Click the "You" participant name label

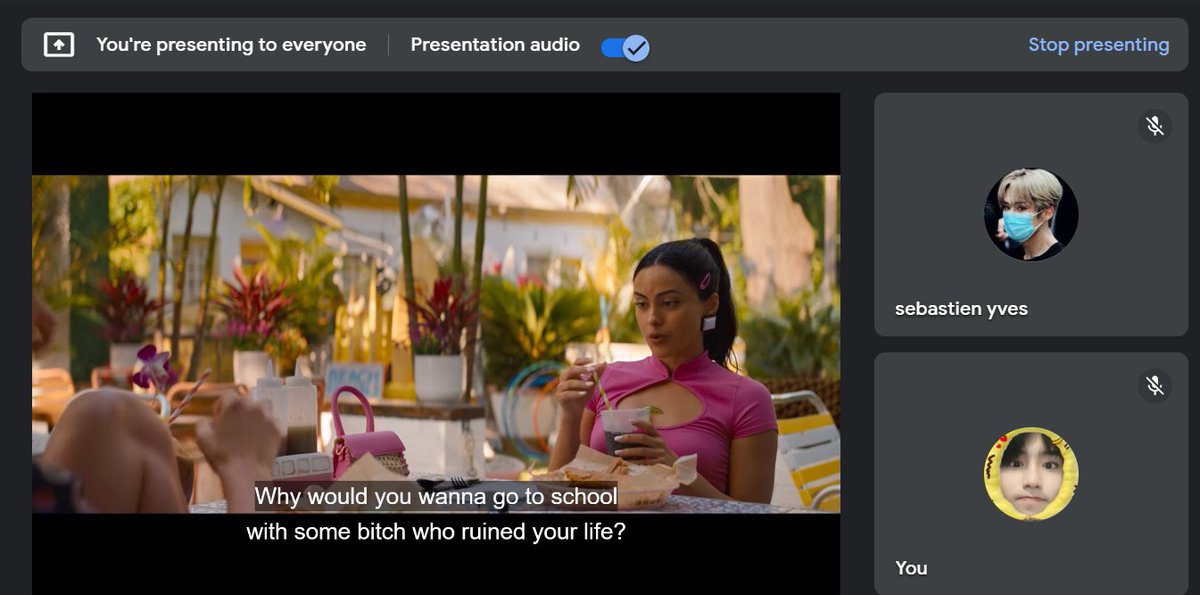(x=911, y=568)
